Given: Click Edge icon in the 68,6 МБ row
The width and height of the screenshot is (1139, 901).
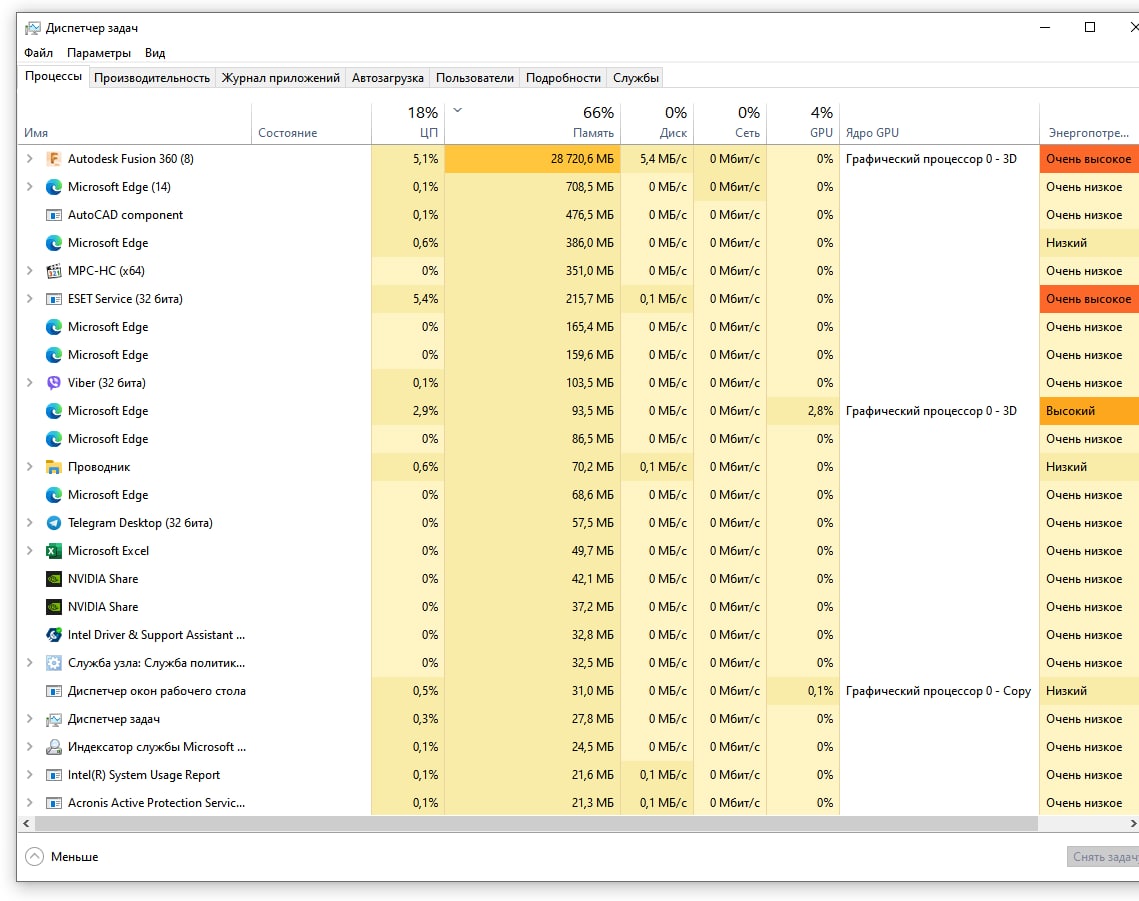Looking at the screenshot, I should (x=54, y=495).
